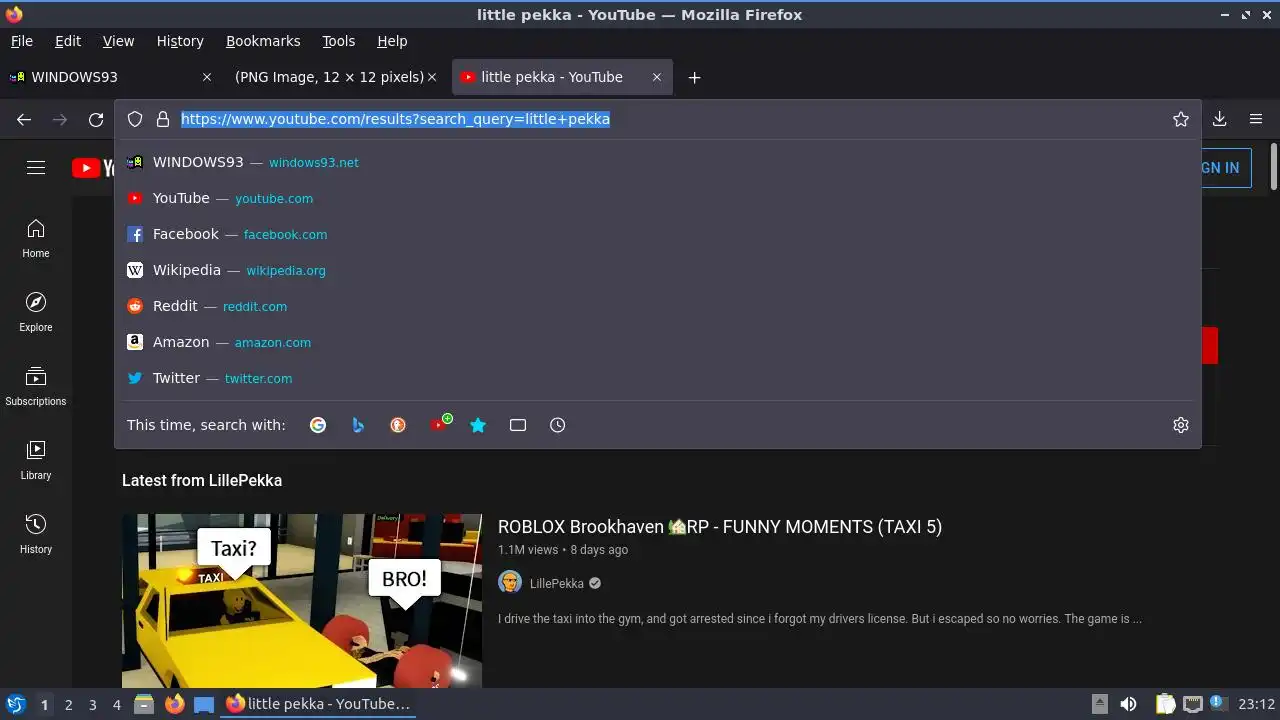Open History in YouTube sidebar
Screen dimensions: 1280x720
coord(36,535)
